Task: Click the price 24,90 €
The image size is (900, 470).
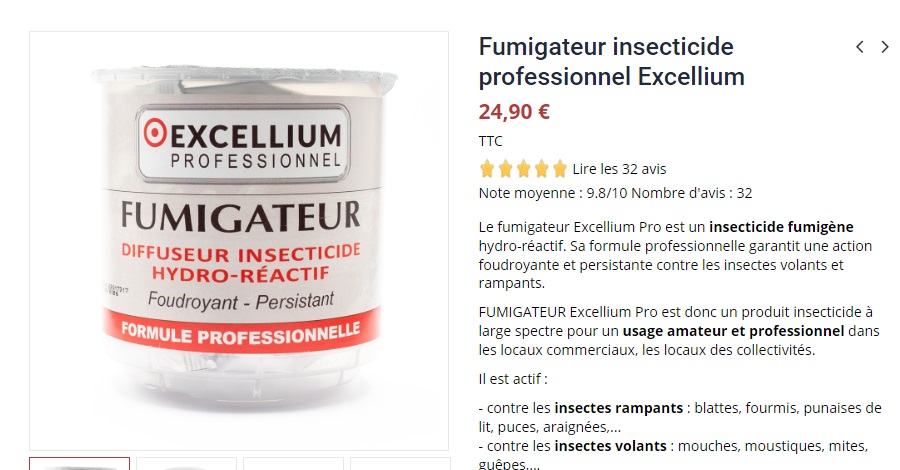Action: tap(514, 111)
